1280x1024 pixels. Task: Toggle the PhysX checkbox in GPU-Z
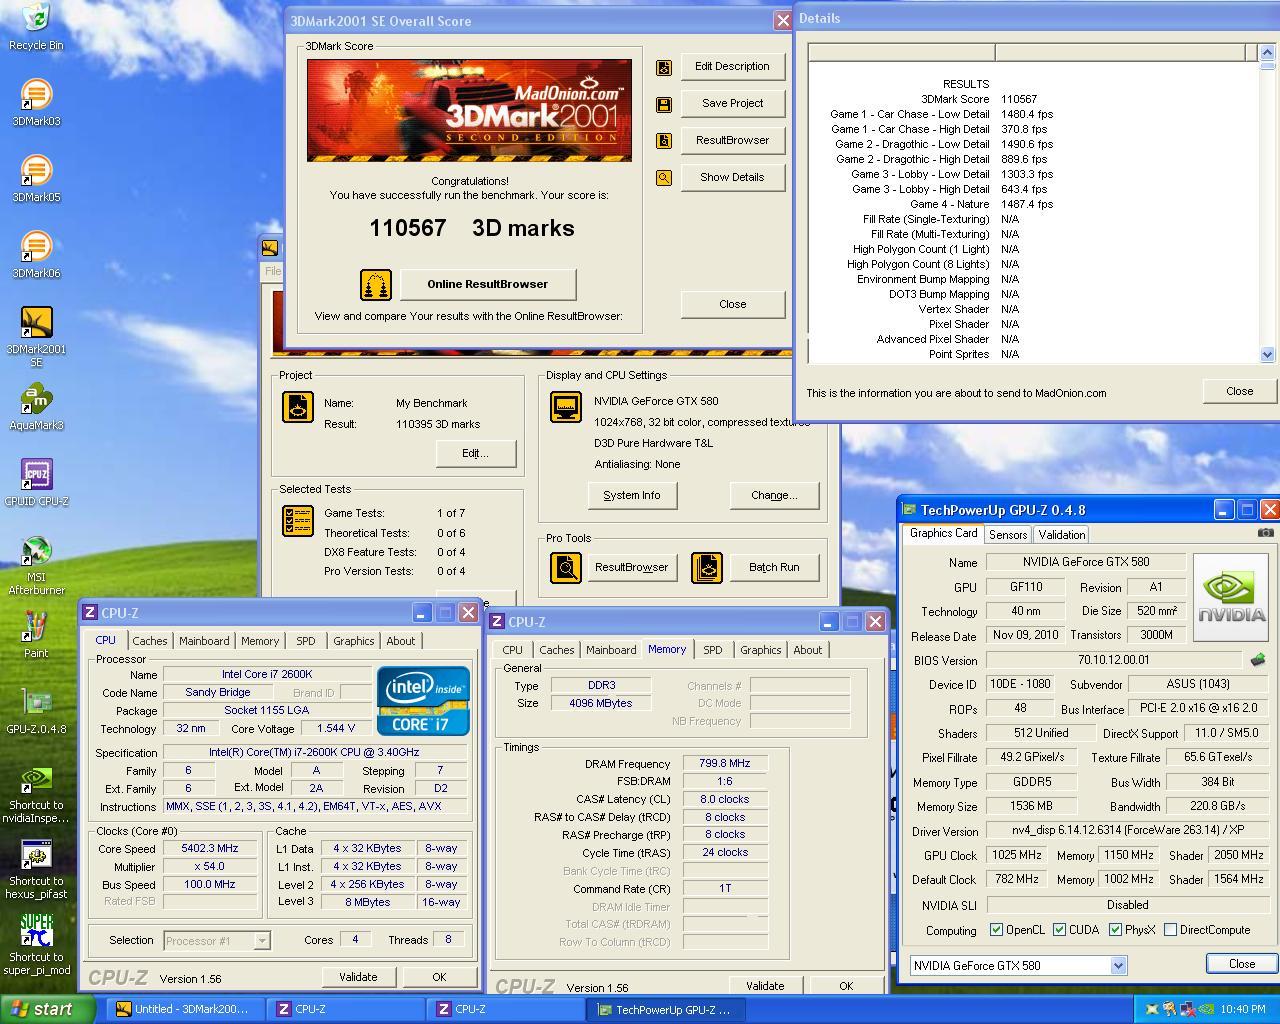(x=1115, y=930)
